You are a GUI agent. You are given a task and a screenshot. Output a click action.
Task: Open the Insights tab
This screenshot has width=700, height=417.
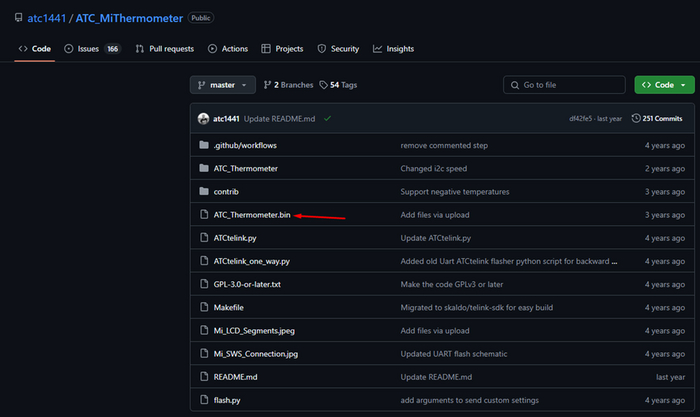click(x=394, y=49)
